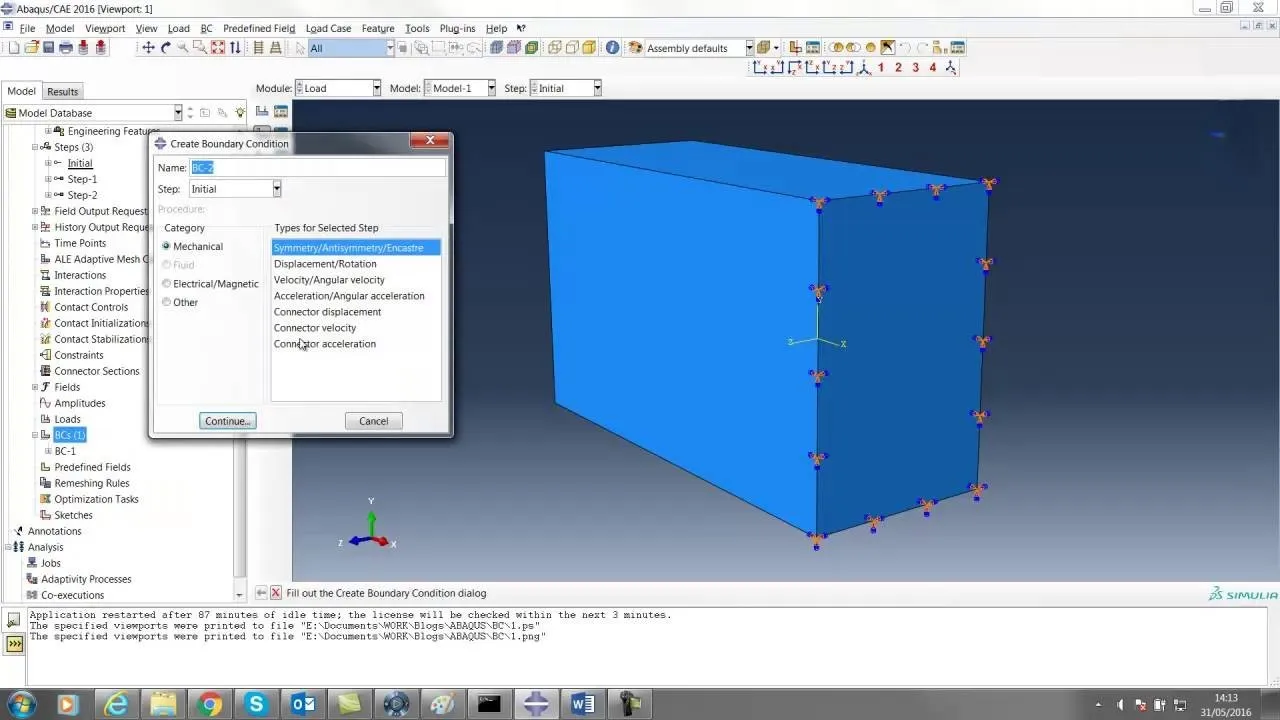The height and width of the screenshot is (720, 1280).
Task: Click the Print icon in the toolbar
Action: [x=65, y=48]
